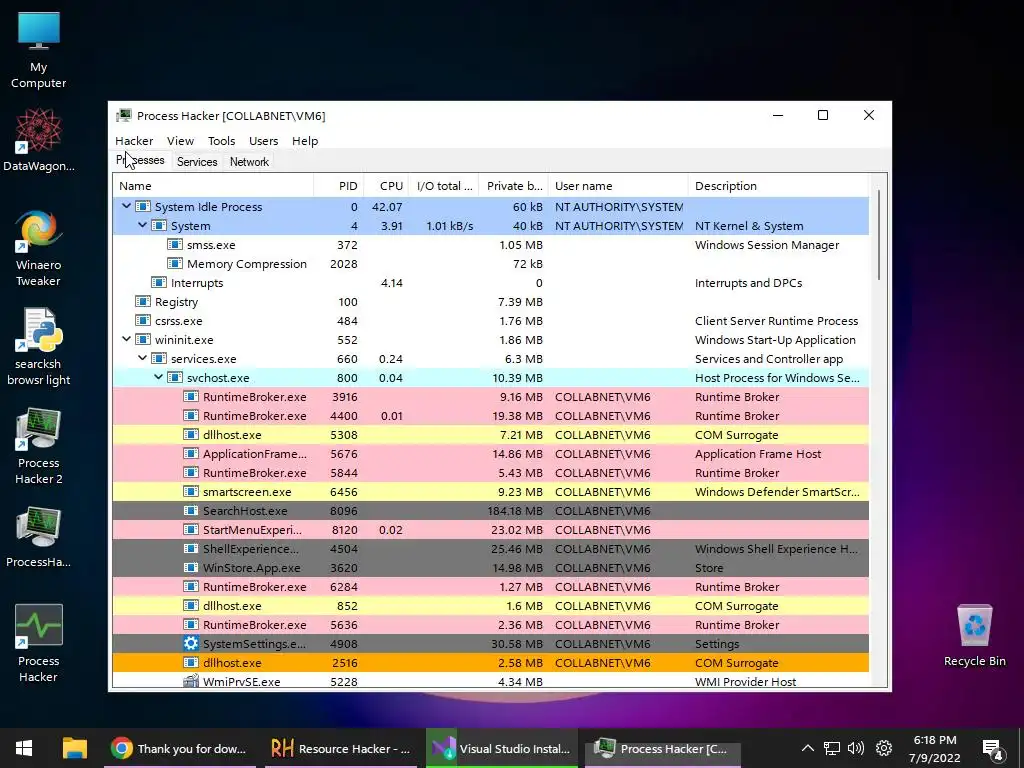This screenshot has width=1024, height=768.
Task: Select the StartMenuExperi... process row
Action: tap(491, 530)
